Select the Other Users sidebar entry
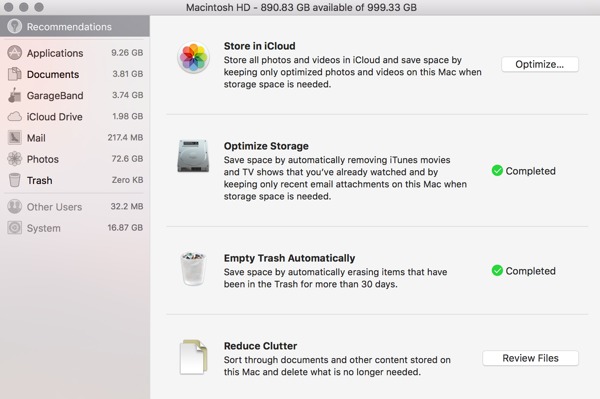600x399 pixels. pos(75,207)
